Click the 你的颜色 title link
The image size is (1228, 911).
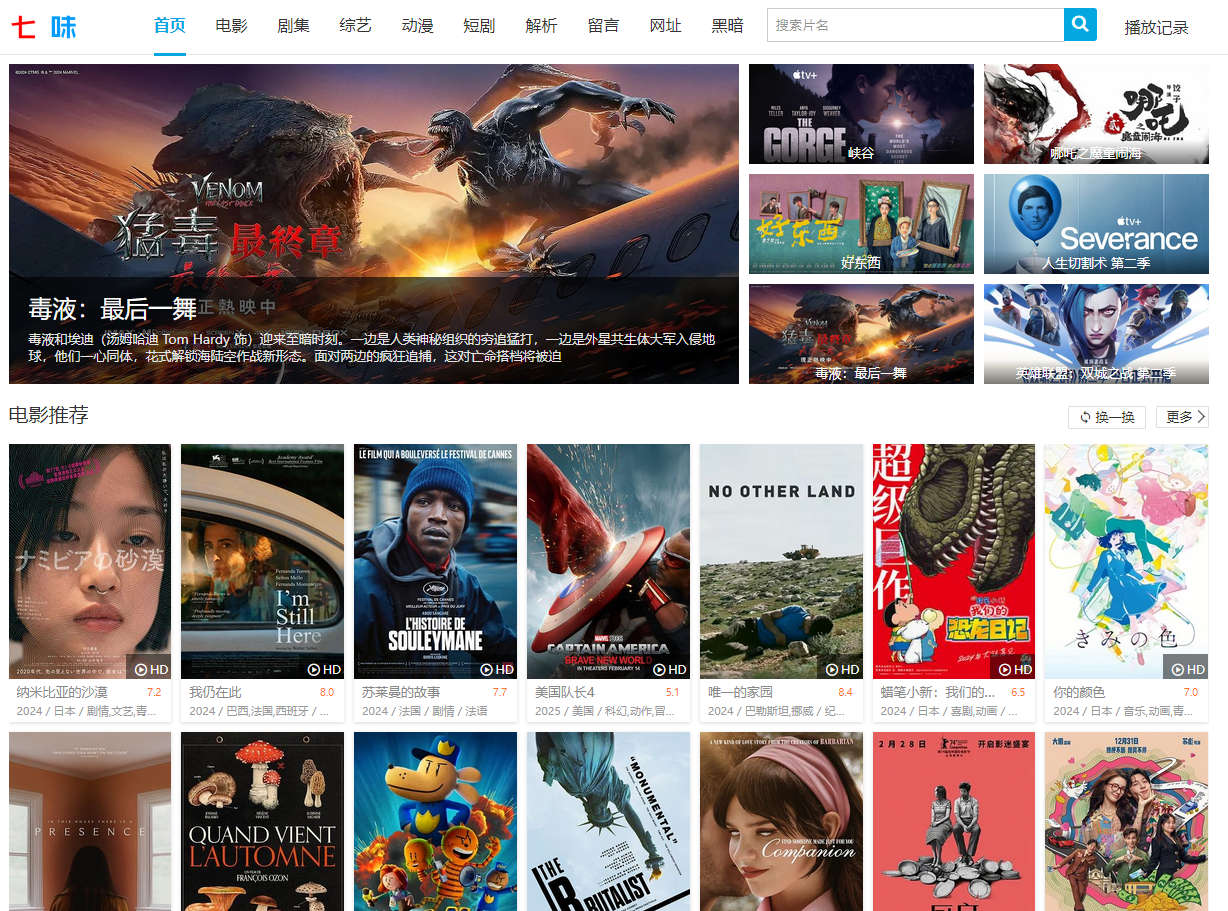coord(1079,692)
